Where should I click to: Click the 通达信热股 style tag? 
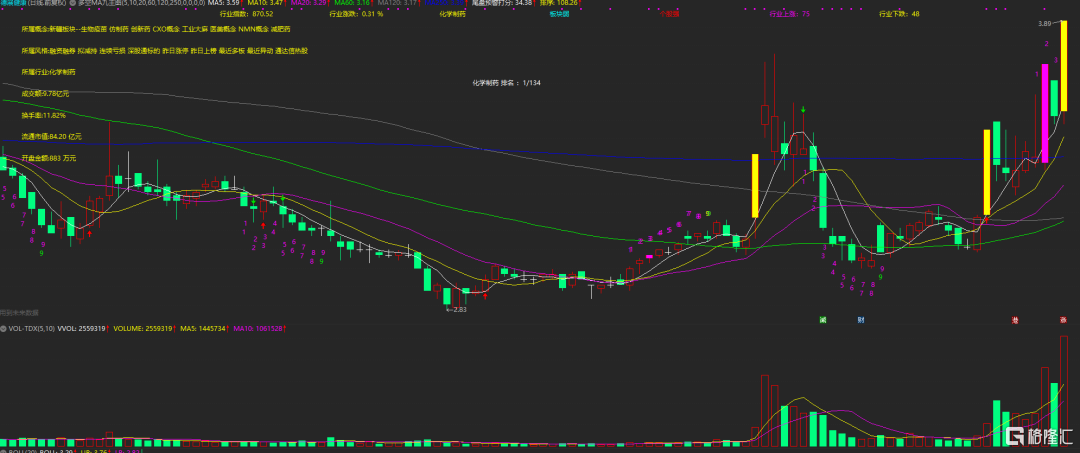pos(291,51)
